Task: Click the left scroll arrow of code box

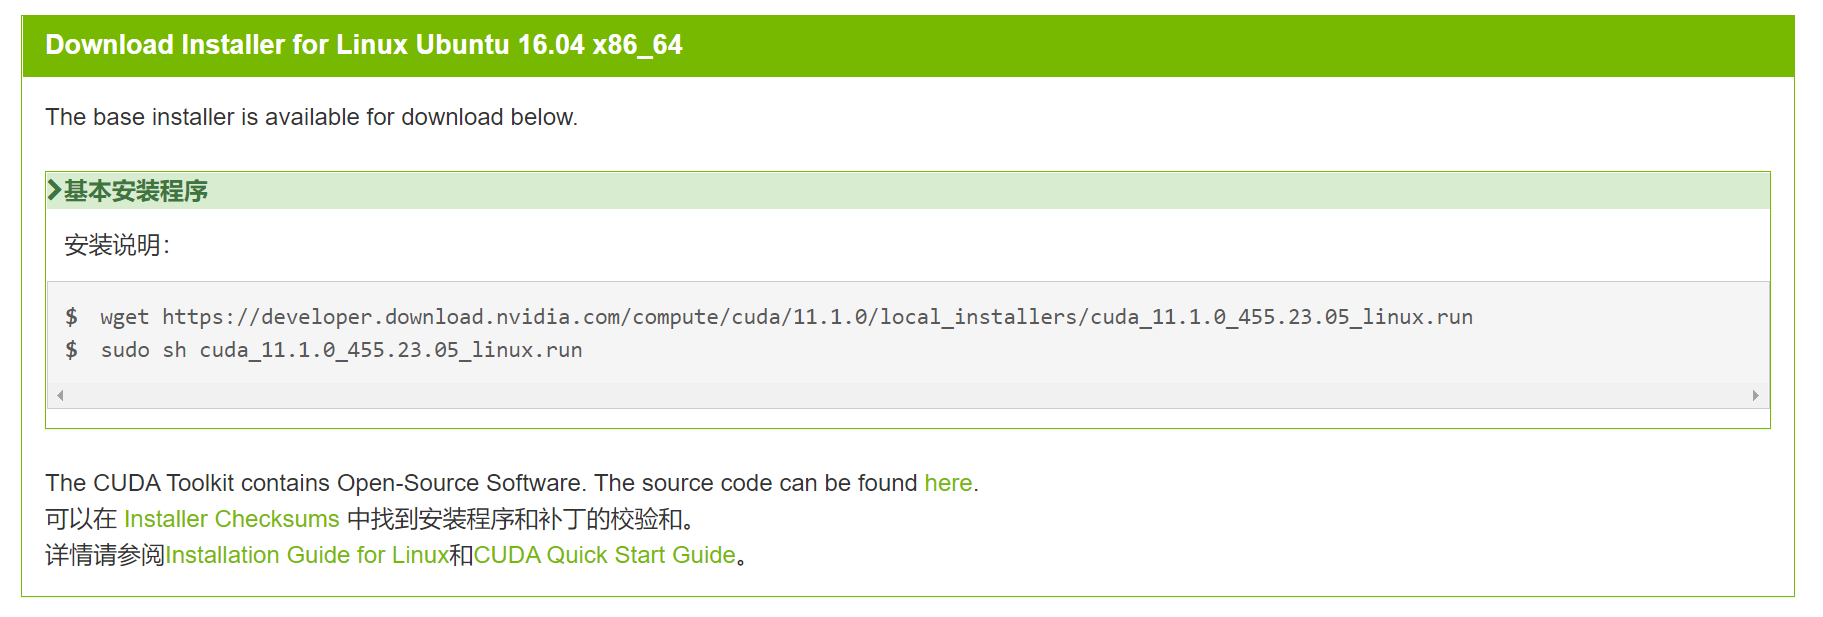Action: [60, 395]
